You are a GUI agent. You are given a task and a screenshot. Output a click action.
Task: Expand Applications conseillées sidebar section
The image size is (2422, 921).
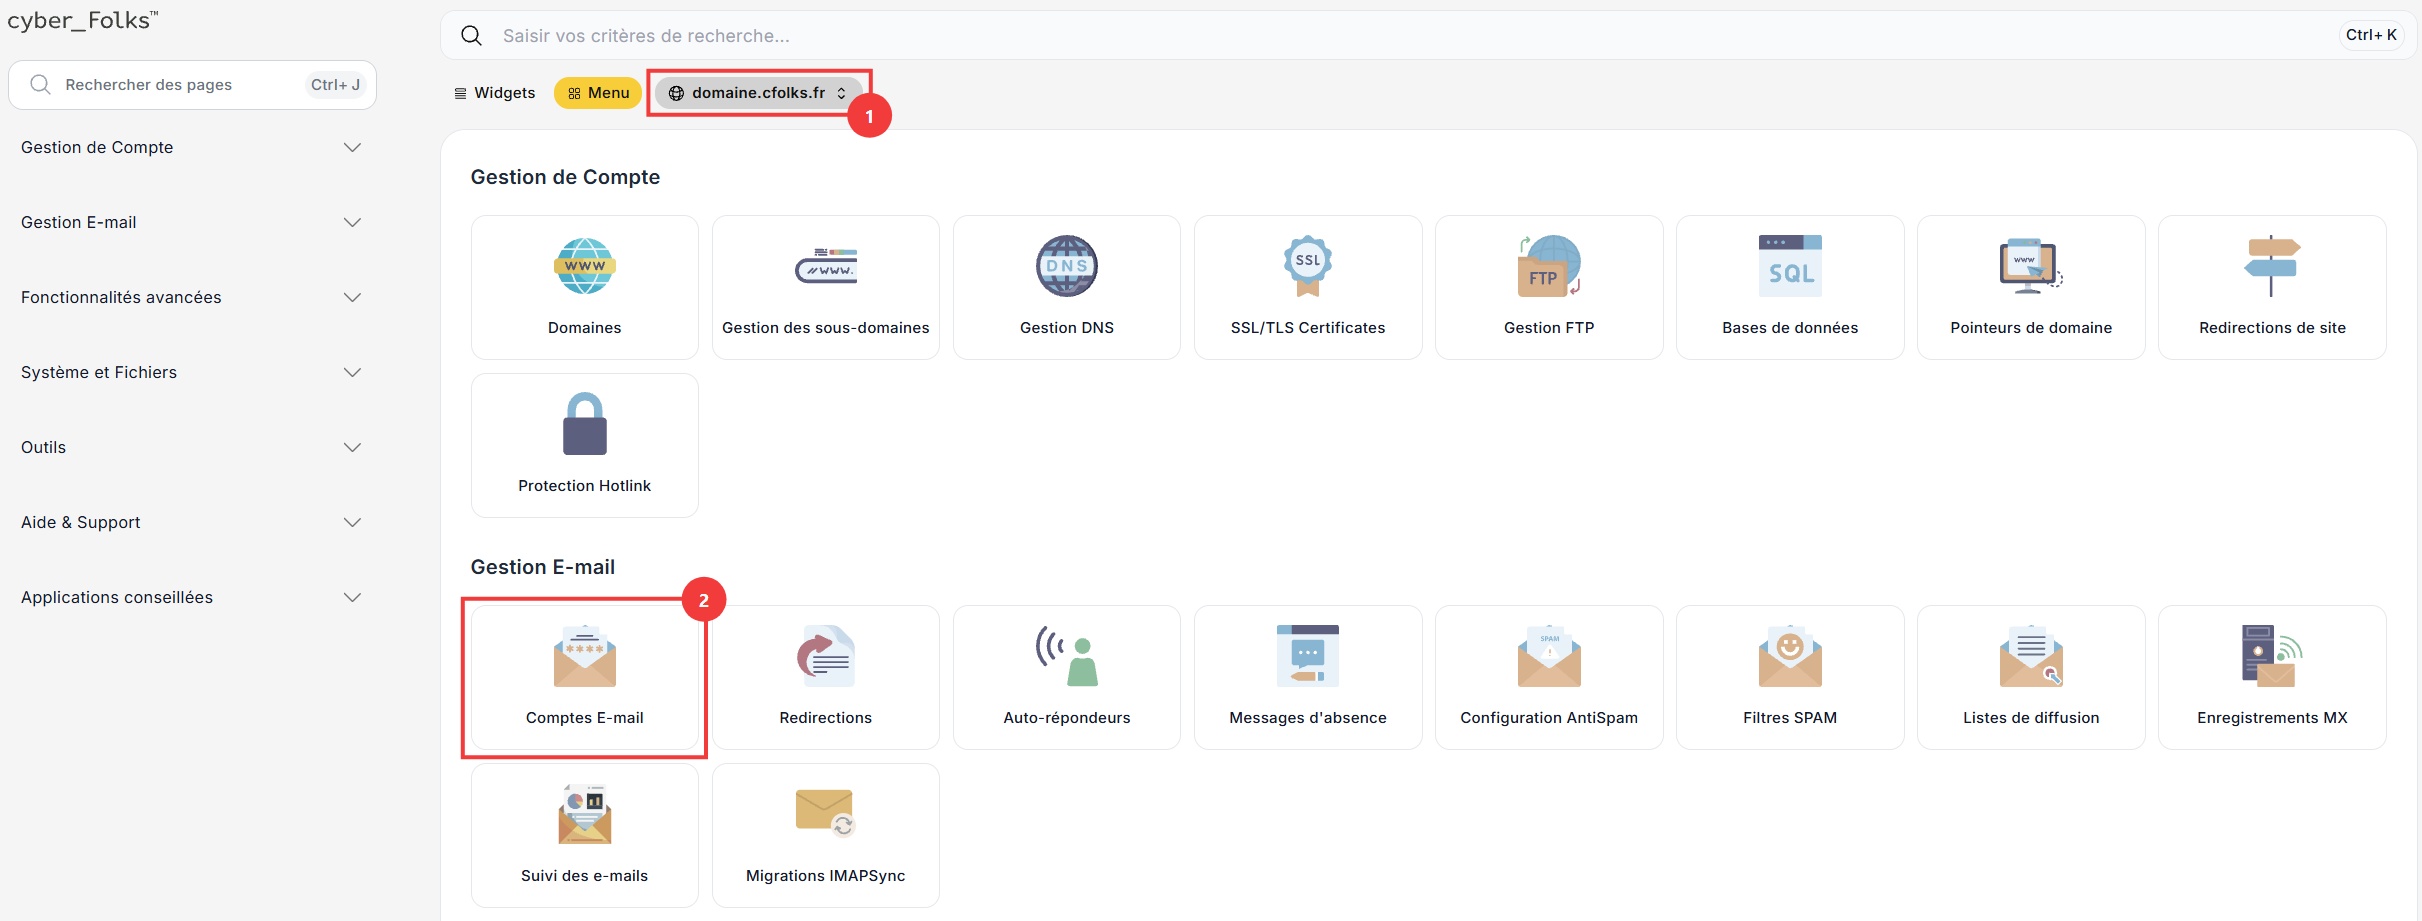(x=191, y=597)
